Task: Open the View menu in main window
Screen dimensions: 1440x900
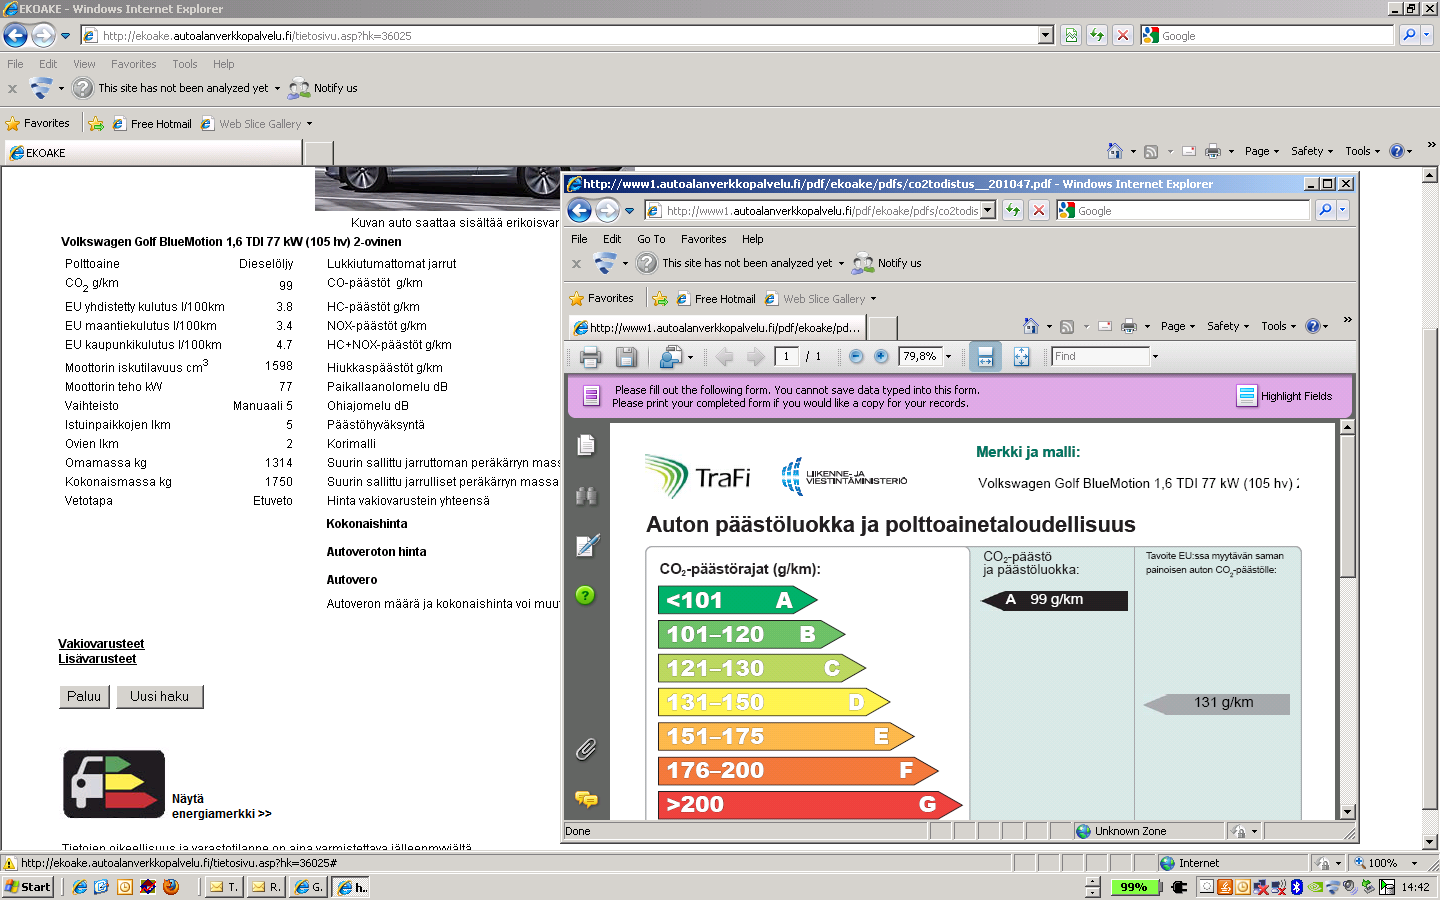Action: pyautogui.click(x=84, y=64)
